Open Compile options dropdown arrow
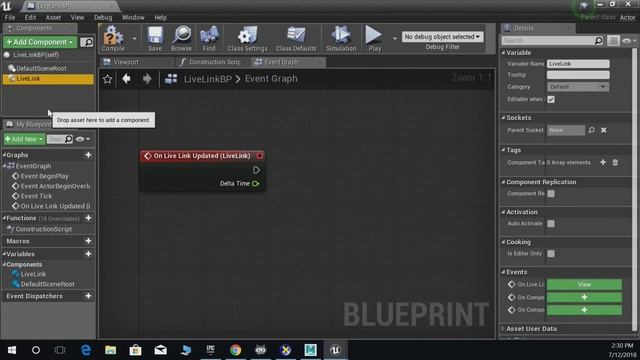 134,39
